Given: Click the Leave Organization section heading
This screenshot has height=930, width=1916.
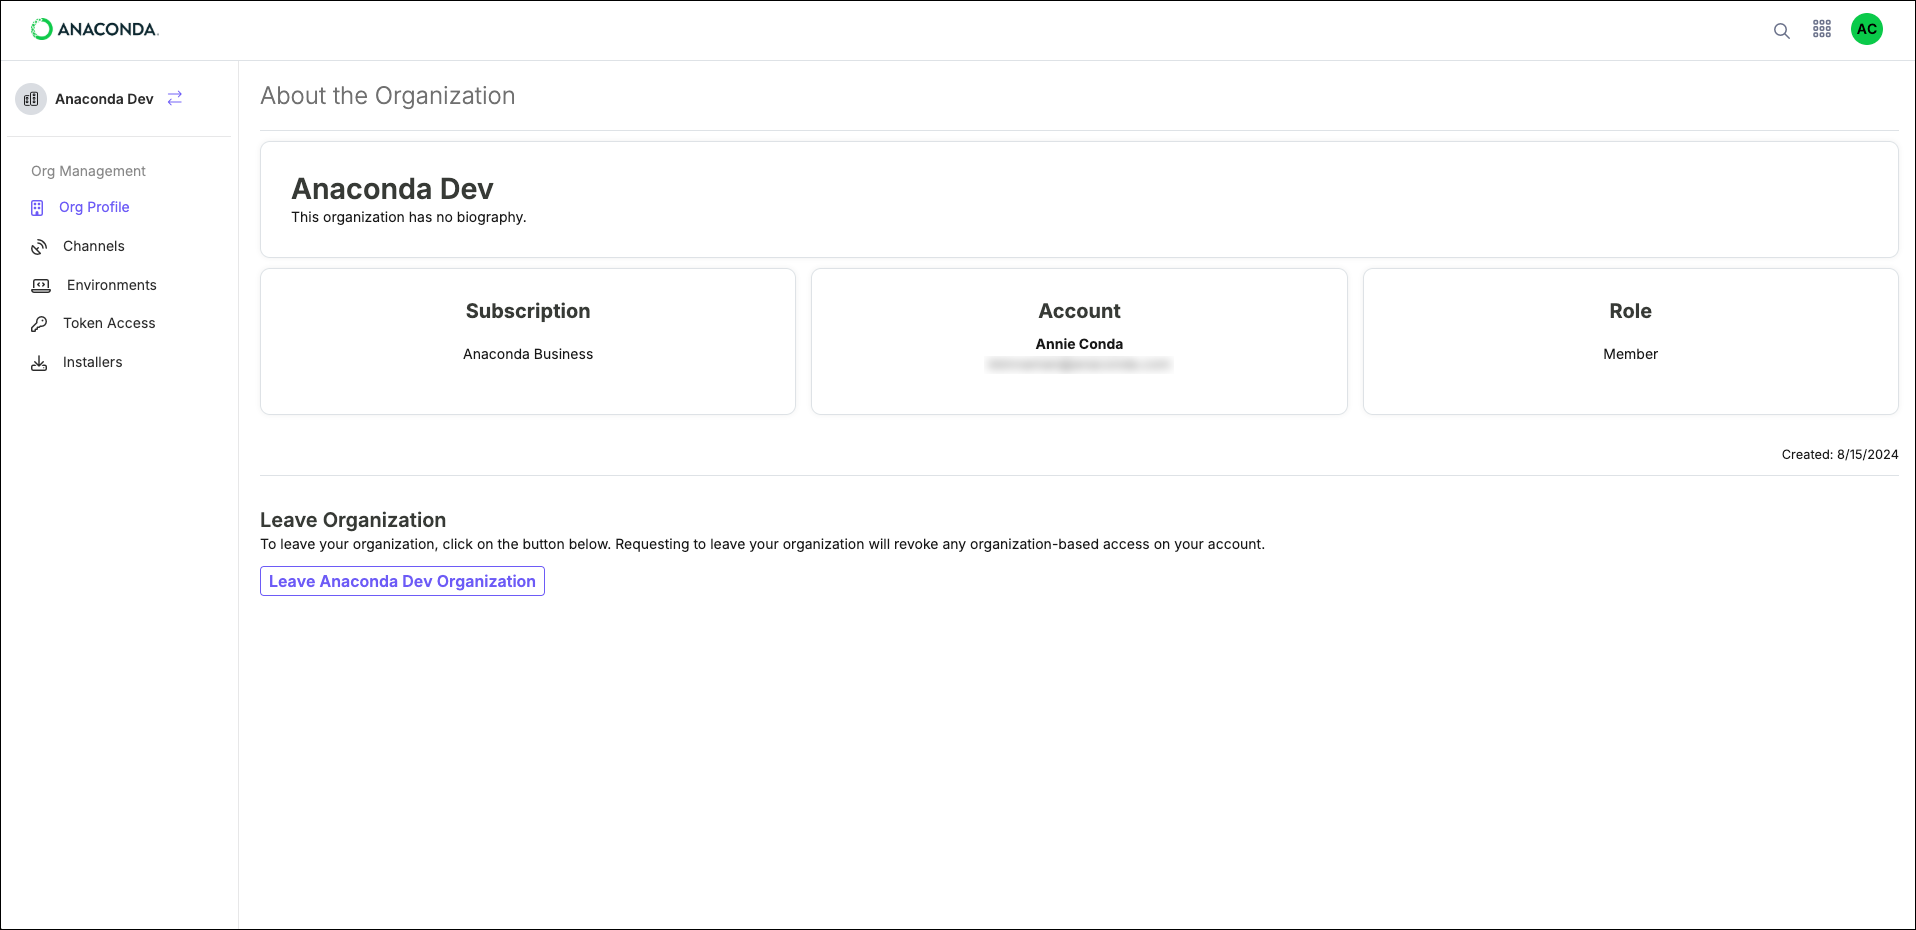Looking at the screenshot, I should point(353,520).
